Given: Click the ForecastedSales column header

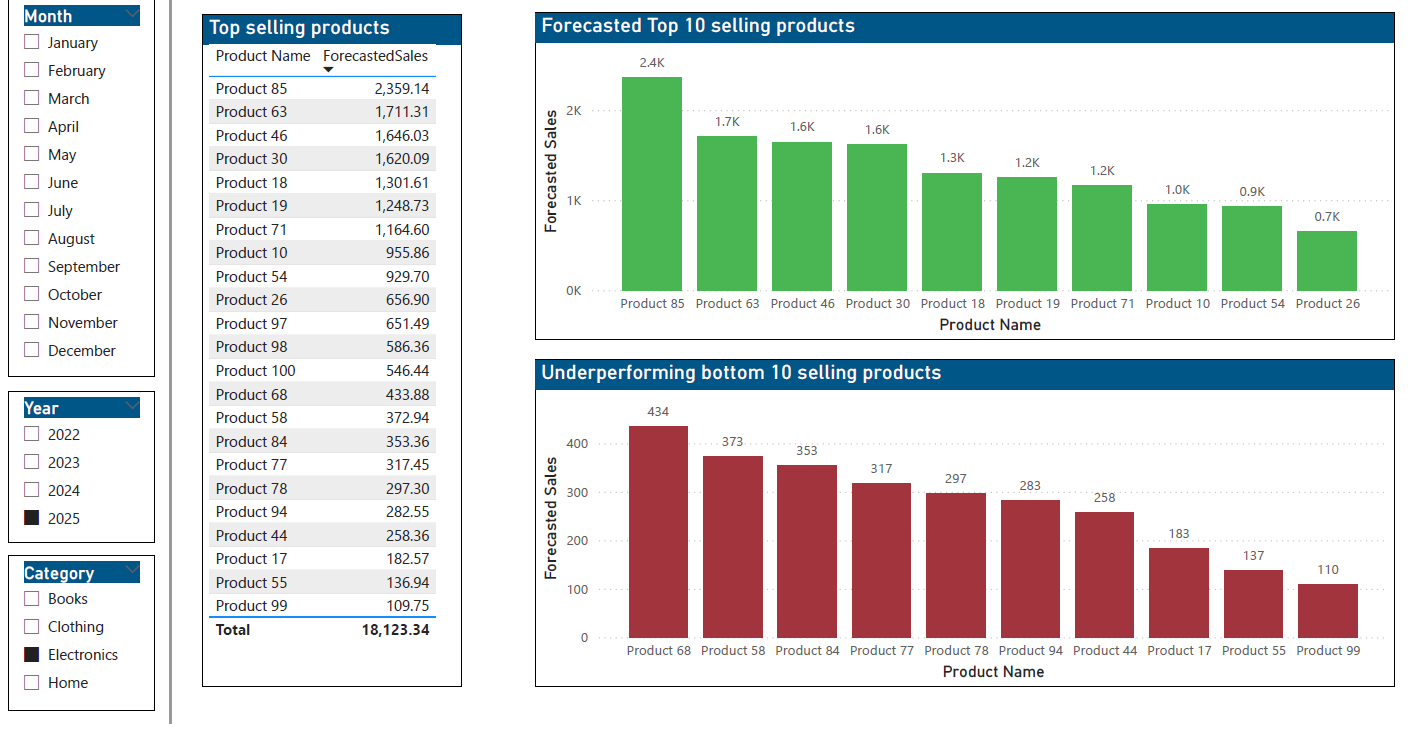Looking at the screenshot, I should [375, 56].
